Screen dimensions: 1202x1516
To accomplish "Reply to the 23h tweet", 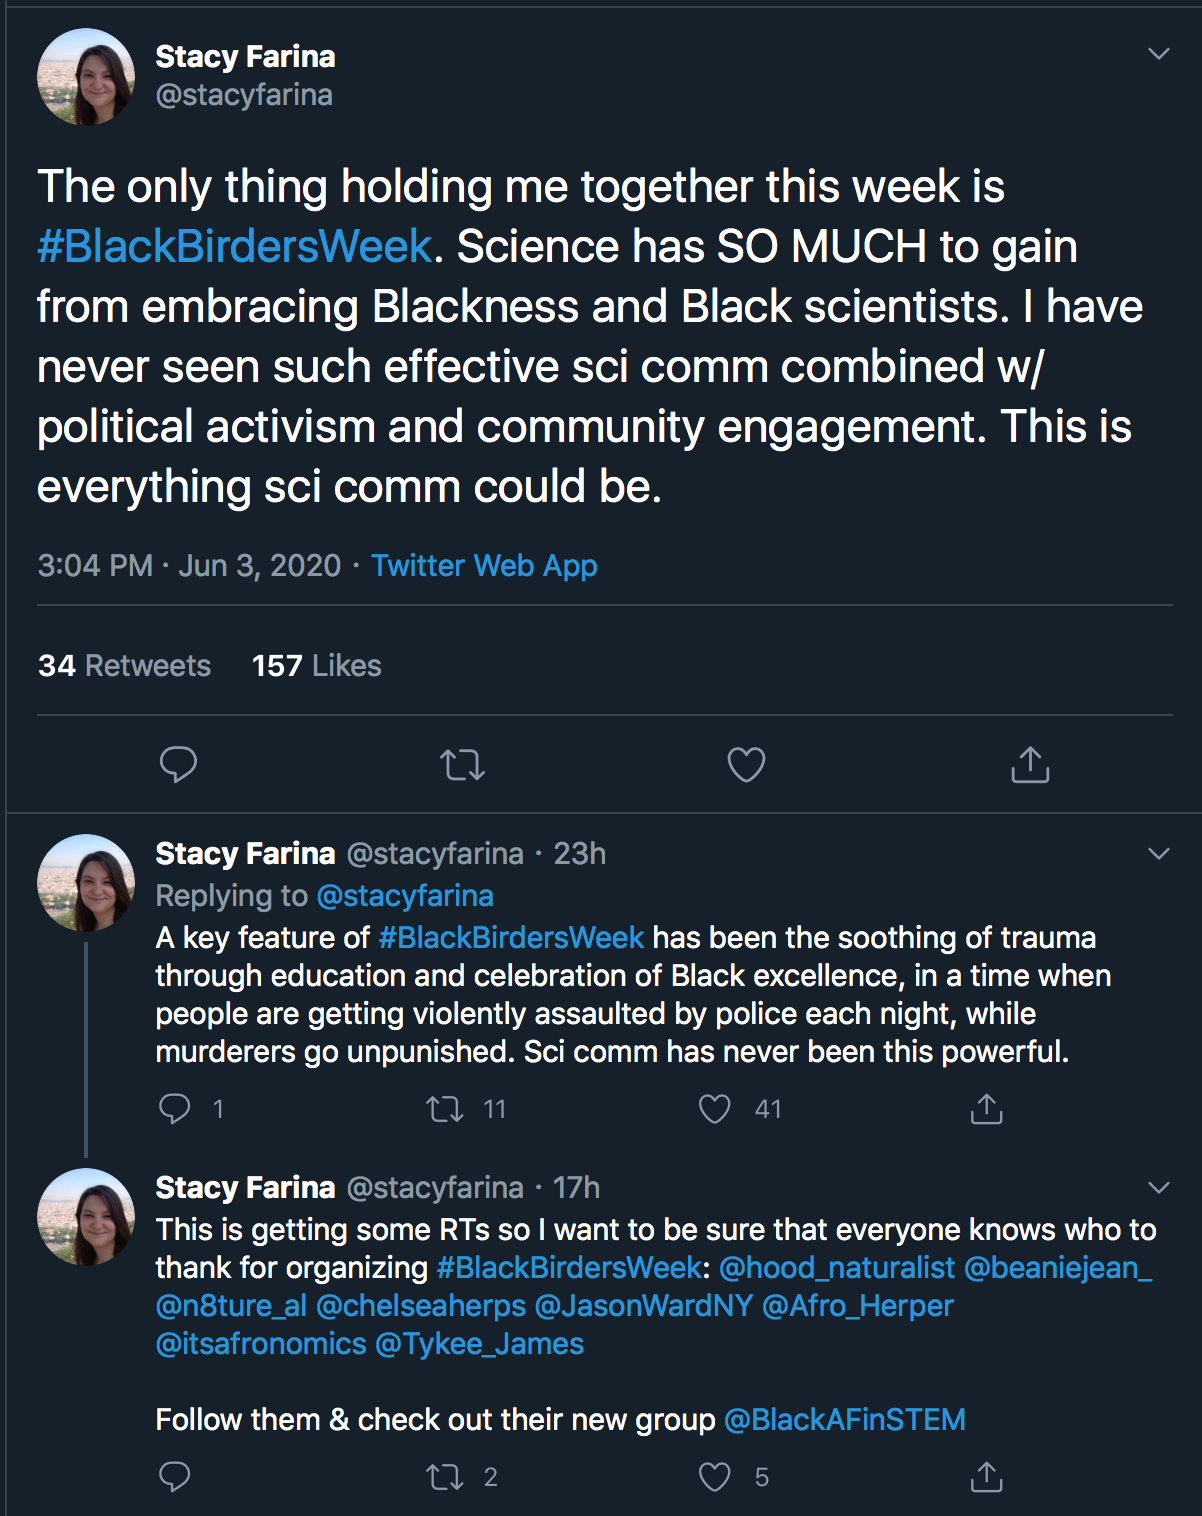I will [175, 1109].
